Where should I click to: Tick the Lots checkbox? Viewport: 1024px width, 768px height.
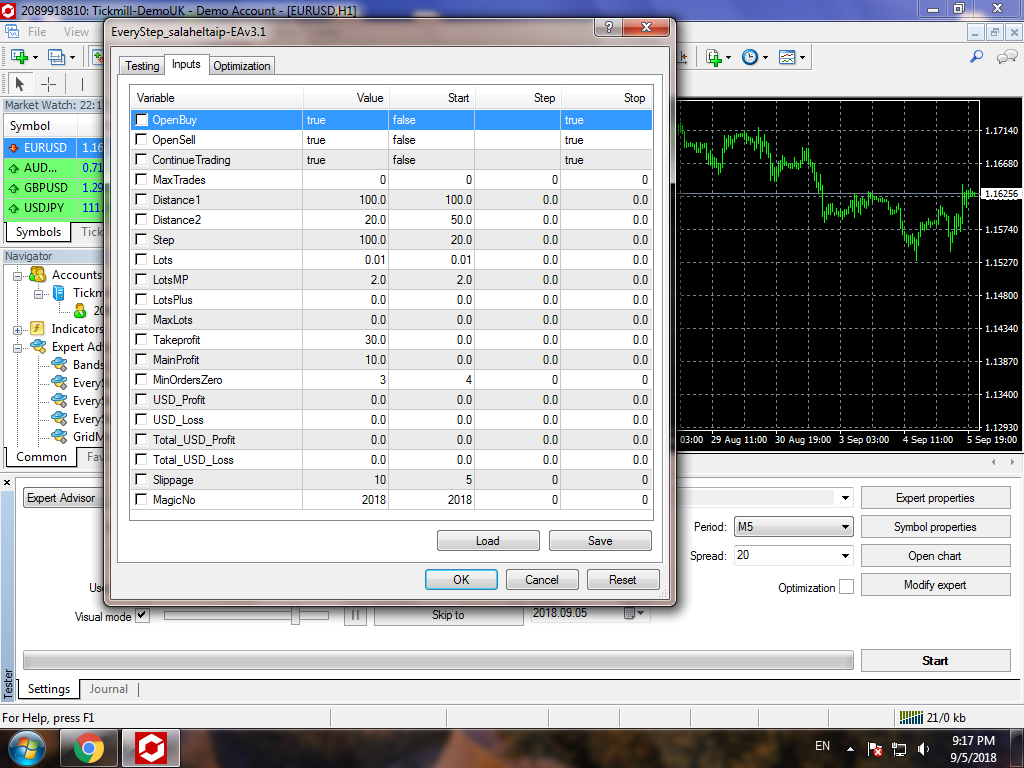coord(141,259)
